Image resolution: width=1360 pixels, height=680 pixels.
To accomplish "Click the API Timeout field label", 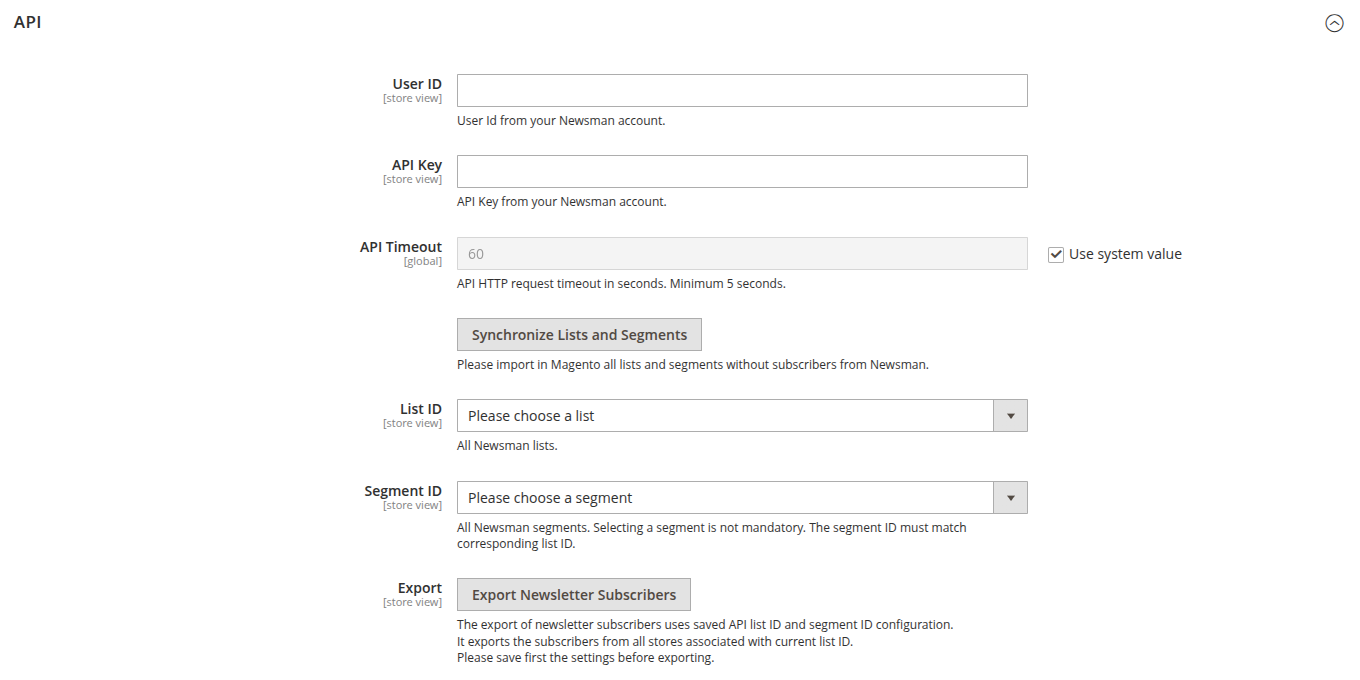I will (400, 247).
